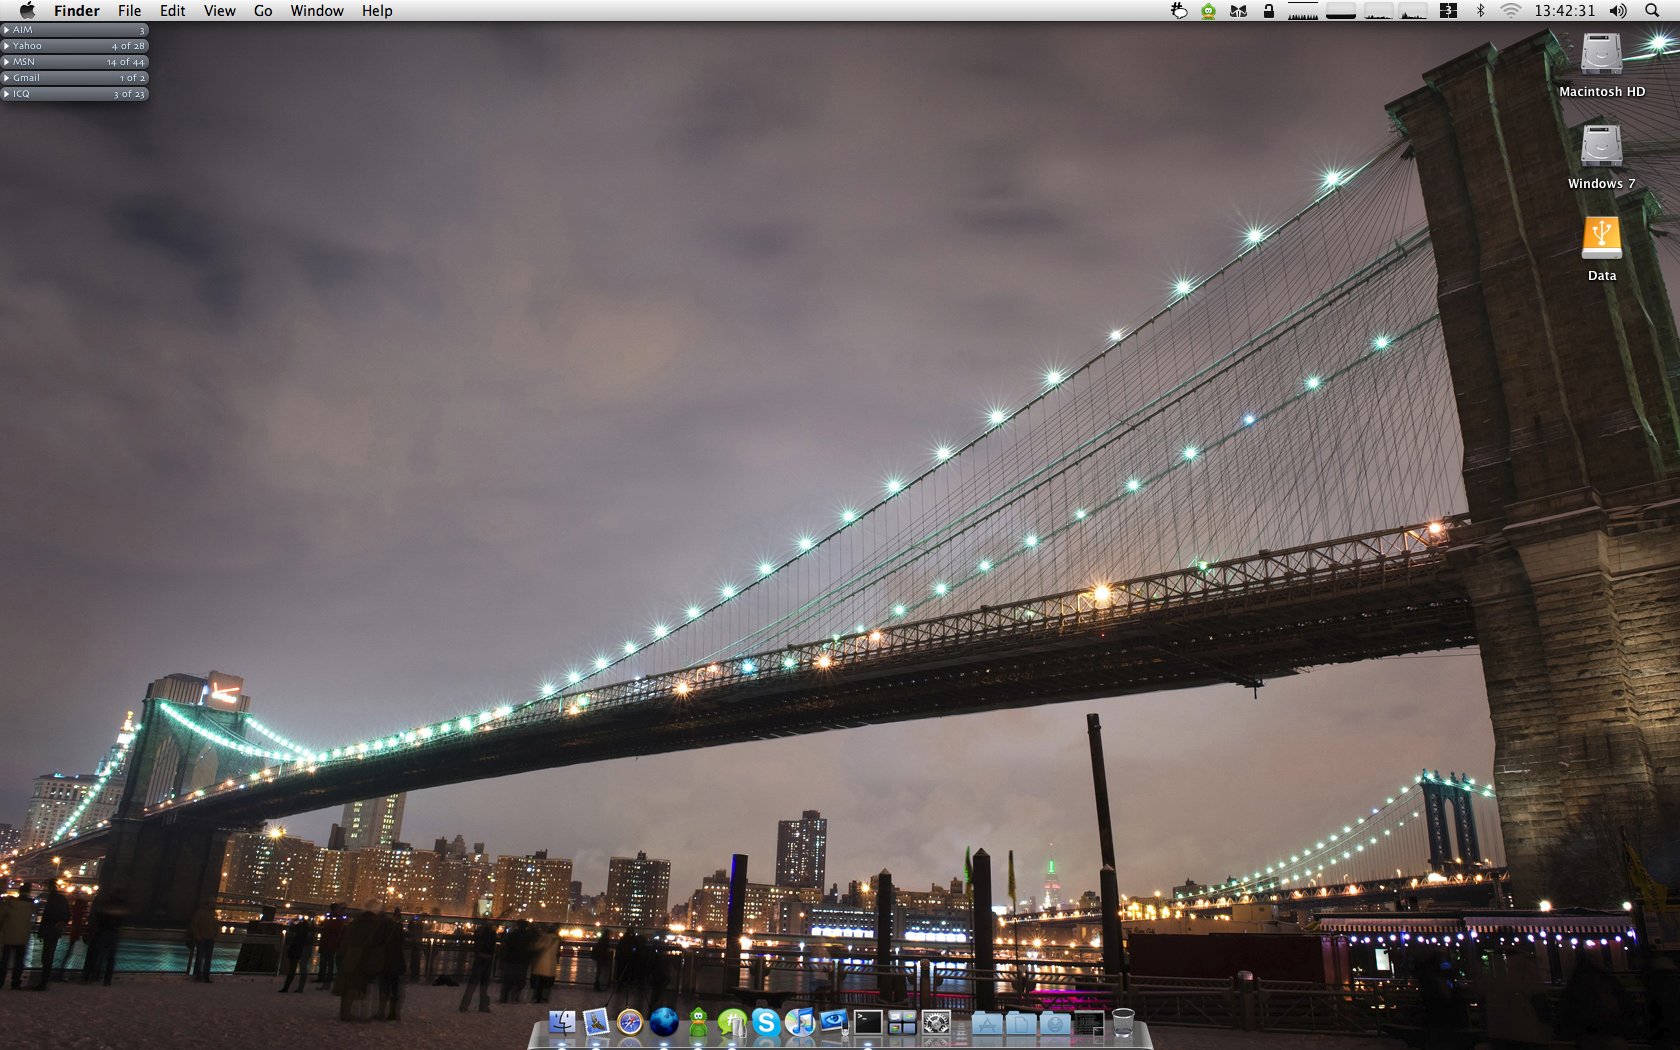Launch Skype from the Dock
The image size is (1680, 1050).
[x=766, y=1022]
